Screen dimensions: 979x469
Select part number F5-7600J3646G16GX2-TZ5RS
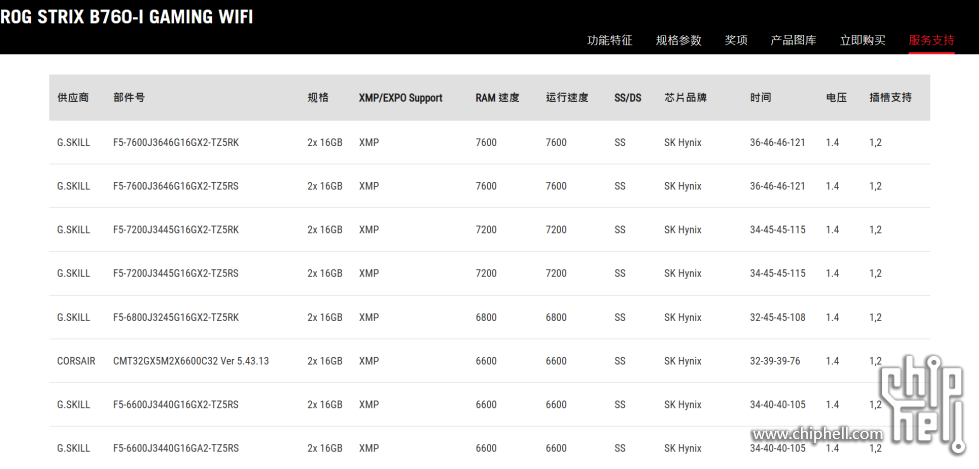(x=176, y=186)
